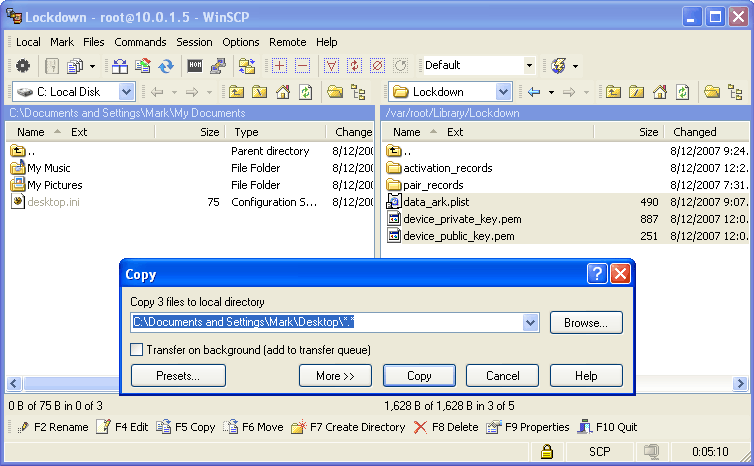Image resolution: width=754 pixels, height=466 pixels.
Task: Refresh the local panel
Action: point(306,91)
